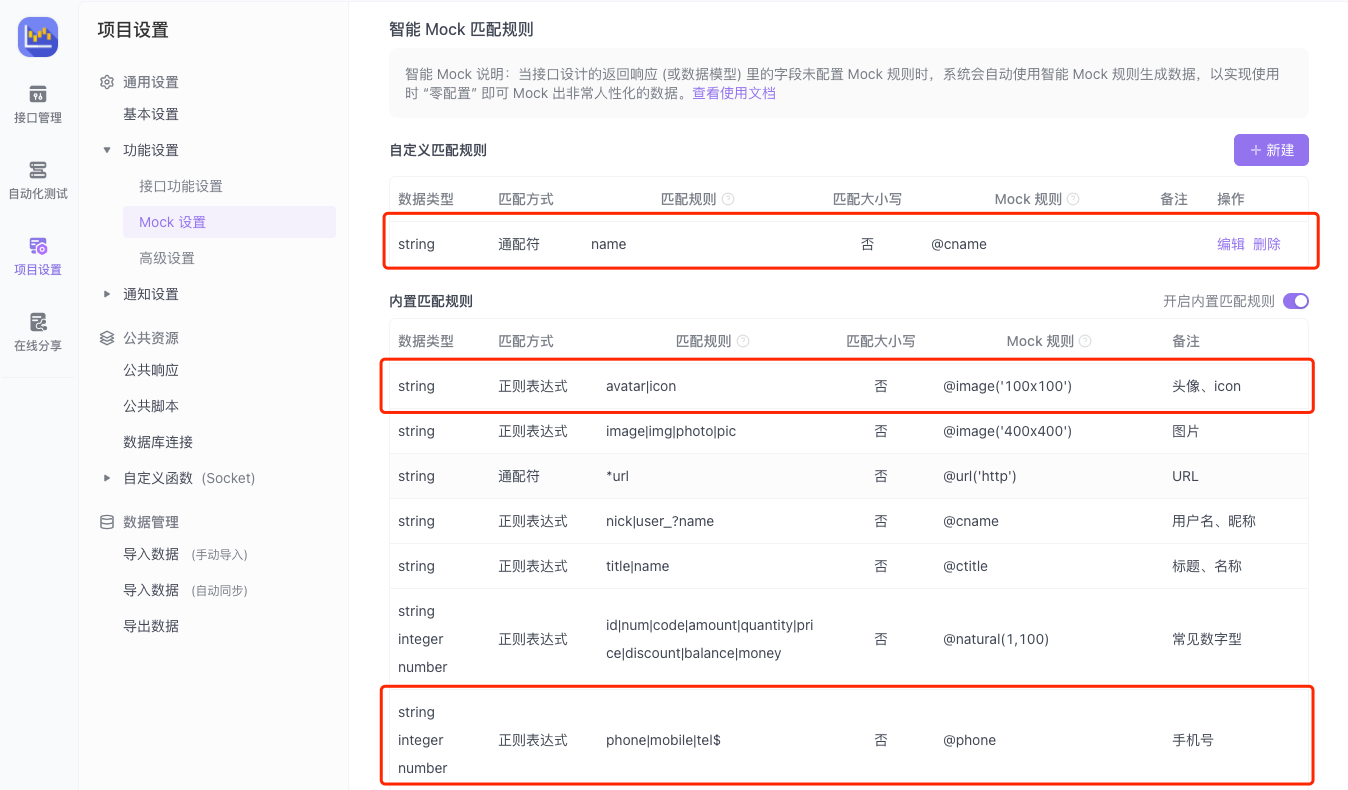Edit the name wildcard custom rule
The width and height of the screenshot is (1348, 790).
pyautogui.click(x=1231, y=243)
